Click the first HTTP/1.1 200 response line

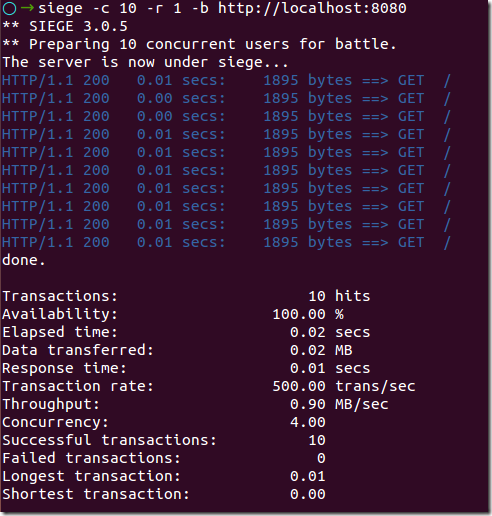pos(226,81)
